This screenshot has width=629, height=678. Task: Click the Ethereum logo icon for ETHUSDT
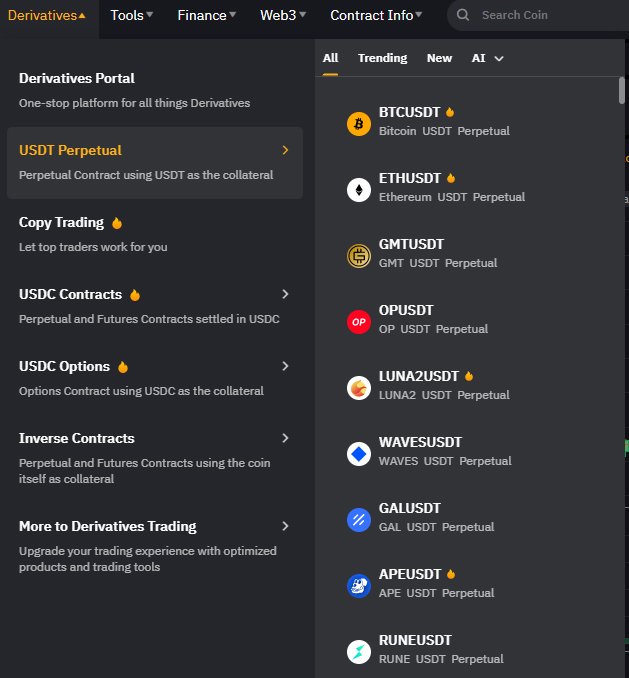(x=359, y=190)
